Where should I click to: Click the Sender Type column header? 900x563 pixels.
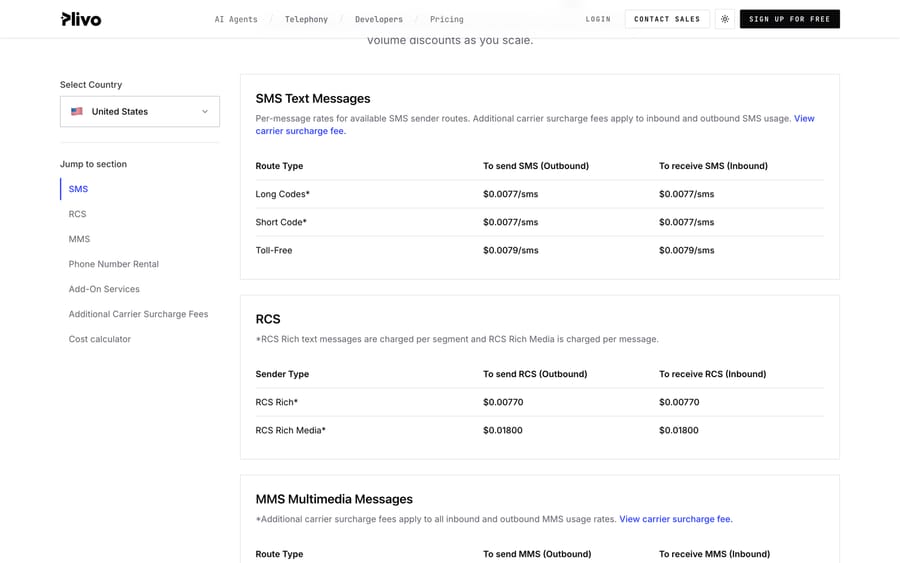click(282, 374)
